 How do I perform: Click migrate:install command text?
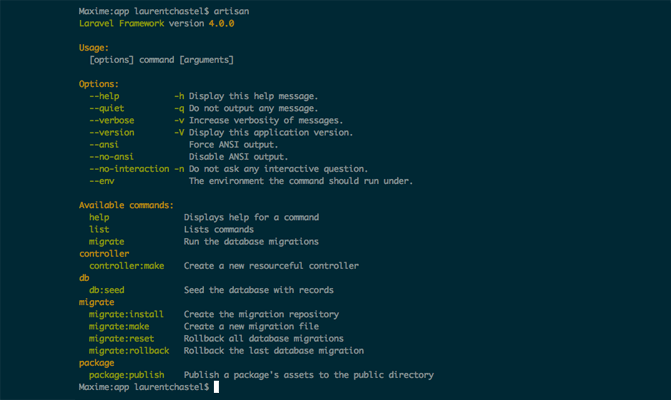126,314
